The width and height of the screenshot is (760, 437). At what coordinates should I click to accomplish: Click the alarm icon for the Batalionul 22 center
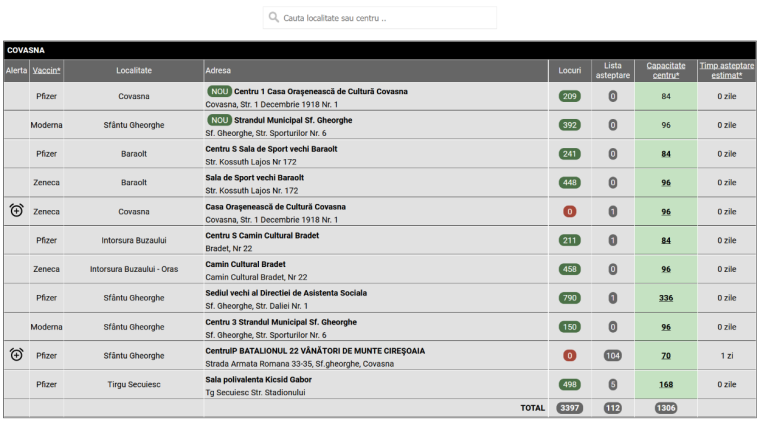[16, 355]
